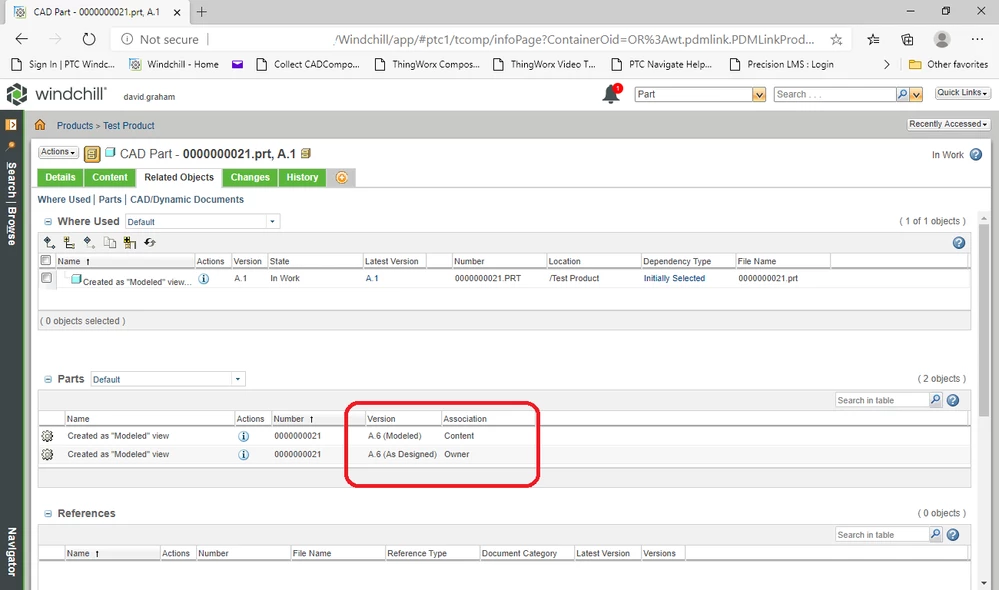Check the Created as Modeled view row checkbox

click(x=47, y=278)
